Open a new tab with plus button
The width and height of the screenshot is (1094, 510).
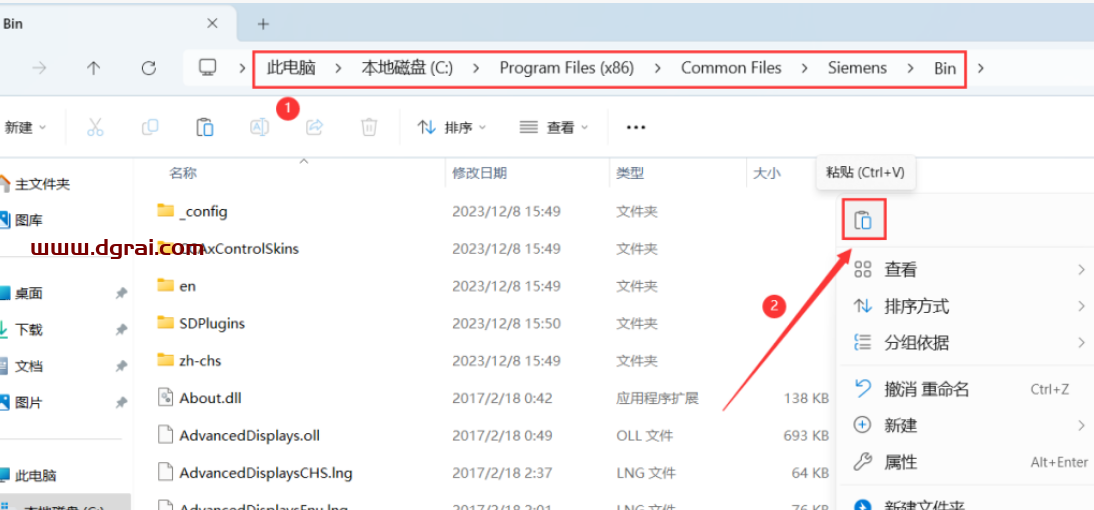point(263,23)
